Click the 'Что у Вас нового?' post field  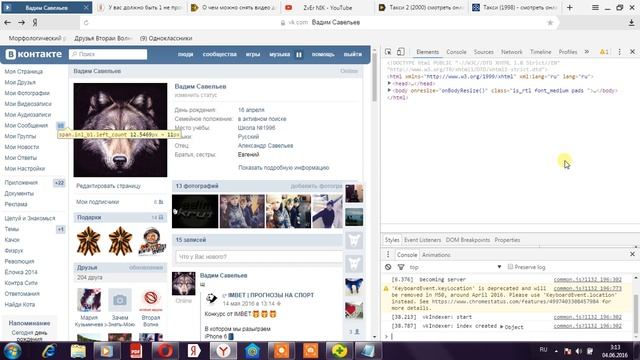click(x=259, y=256)
